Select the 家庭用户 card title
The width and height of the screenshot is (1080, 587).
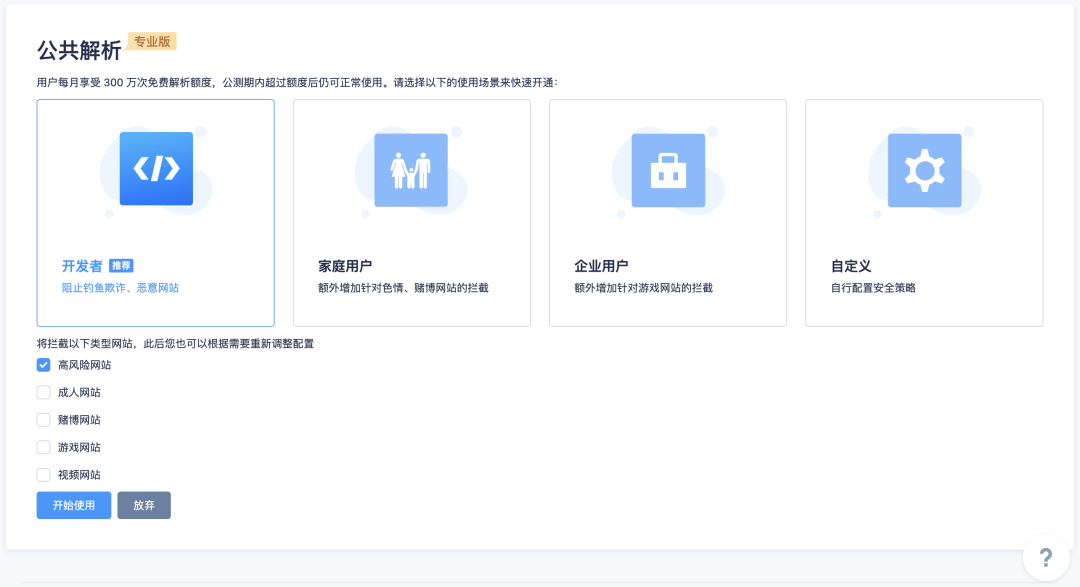(x=345, y=266)
